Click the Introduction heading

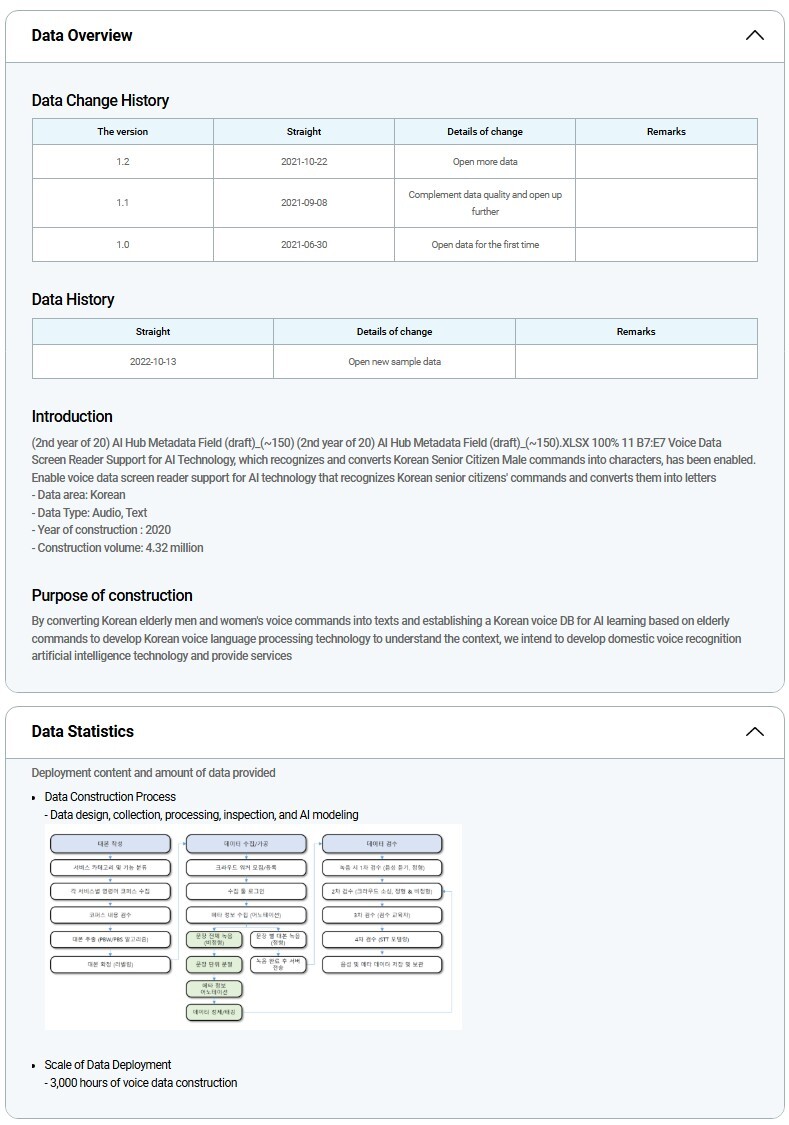click(x=72, y=417)
